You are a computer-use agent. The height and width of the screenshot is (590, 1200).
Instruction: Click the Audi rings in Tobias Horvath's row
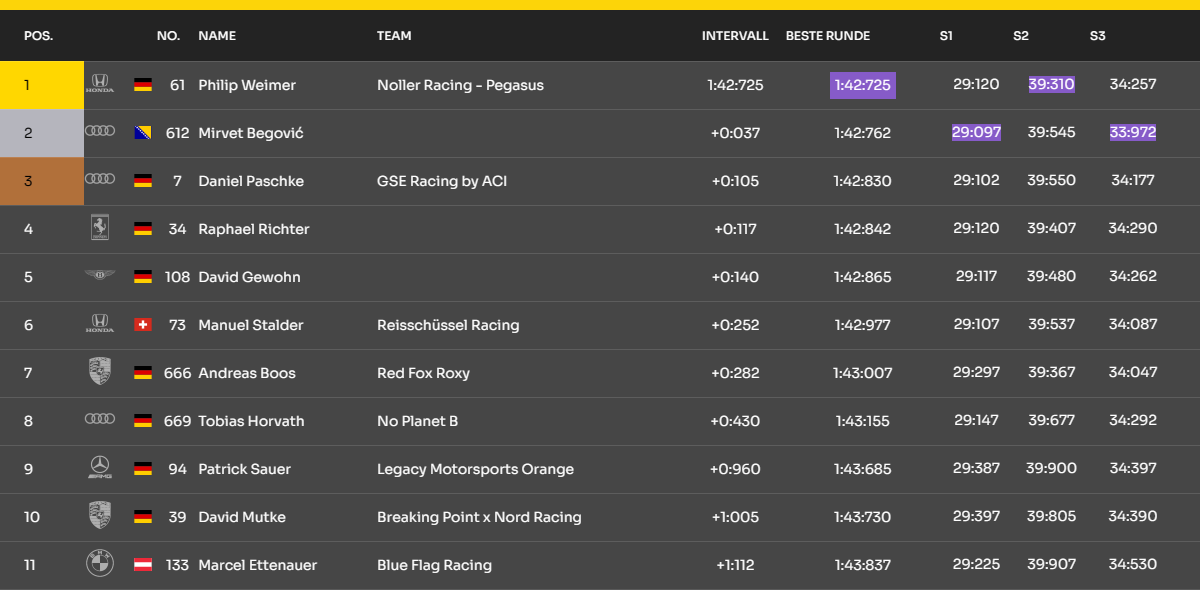[99, 420]
